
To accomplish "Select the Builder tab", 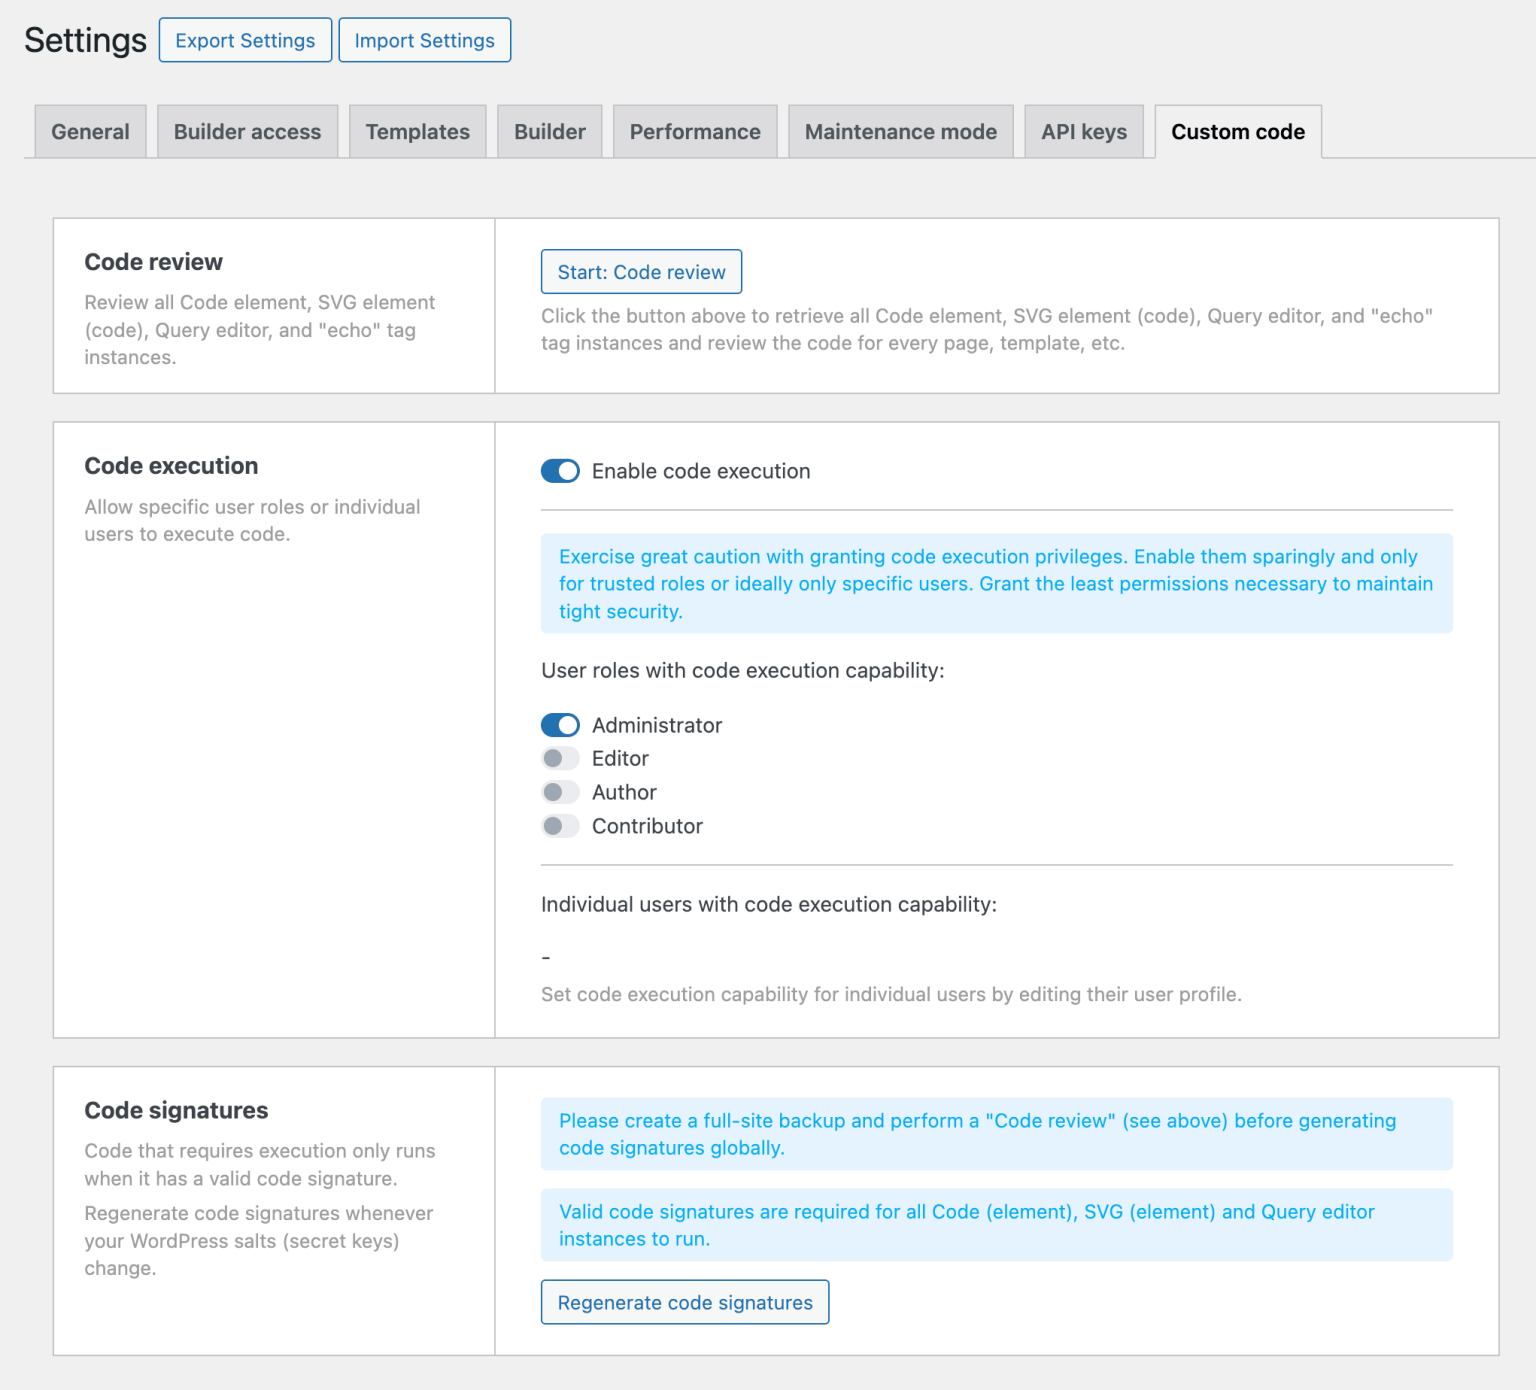I will tap(549, 132).
